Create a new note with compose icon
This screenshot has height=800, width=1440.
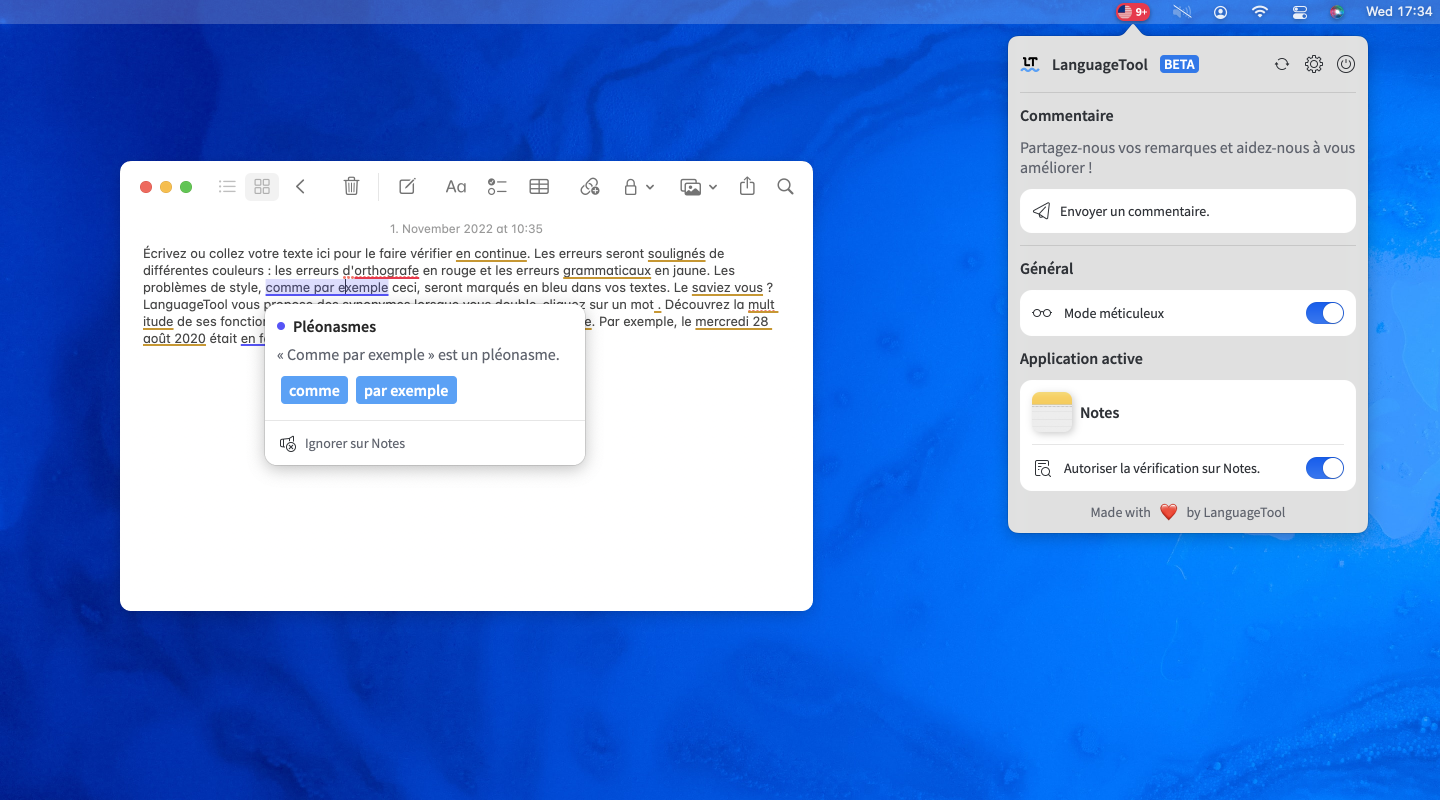(x=407, y=187)
